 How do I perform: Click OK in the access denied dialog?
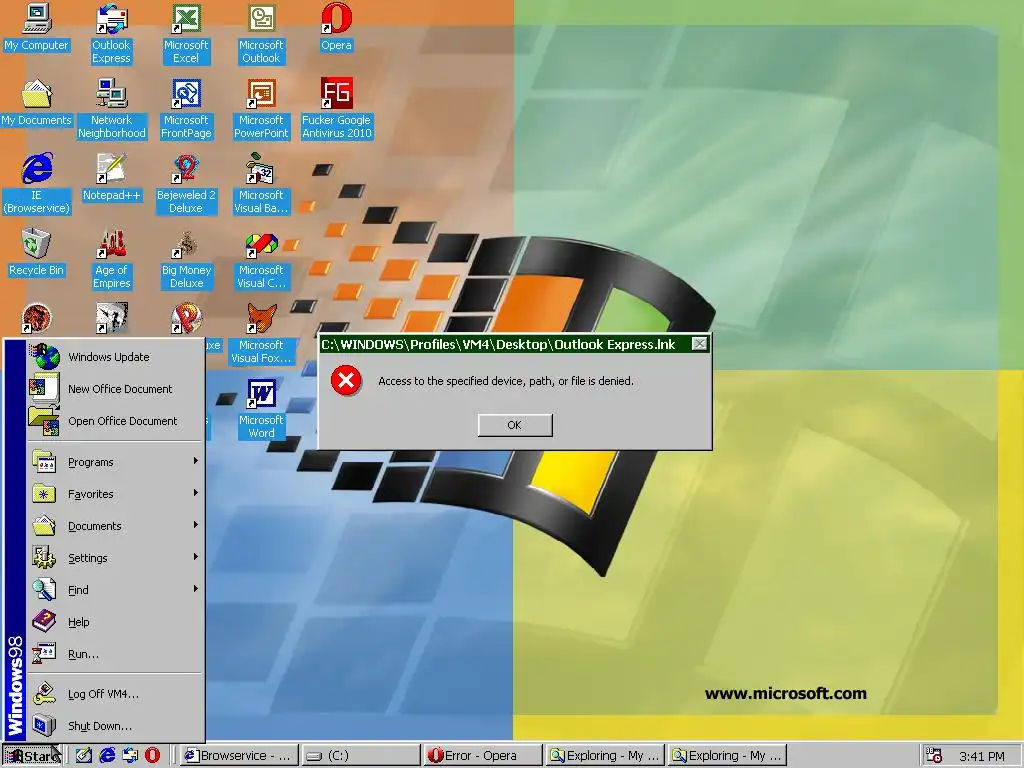pos(515,425)
